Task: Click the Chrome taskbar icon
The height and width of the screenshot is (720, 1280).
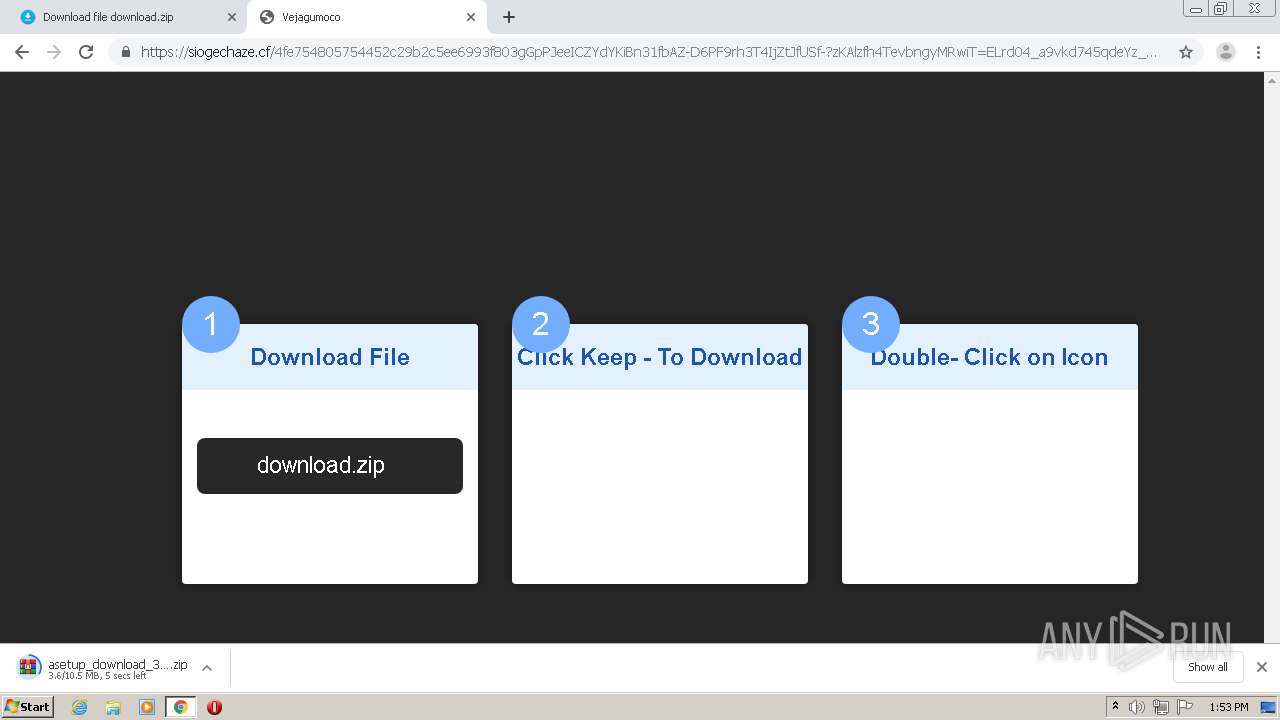Action: click(x=180, y=707)
